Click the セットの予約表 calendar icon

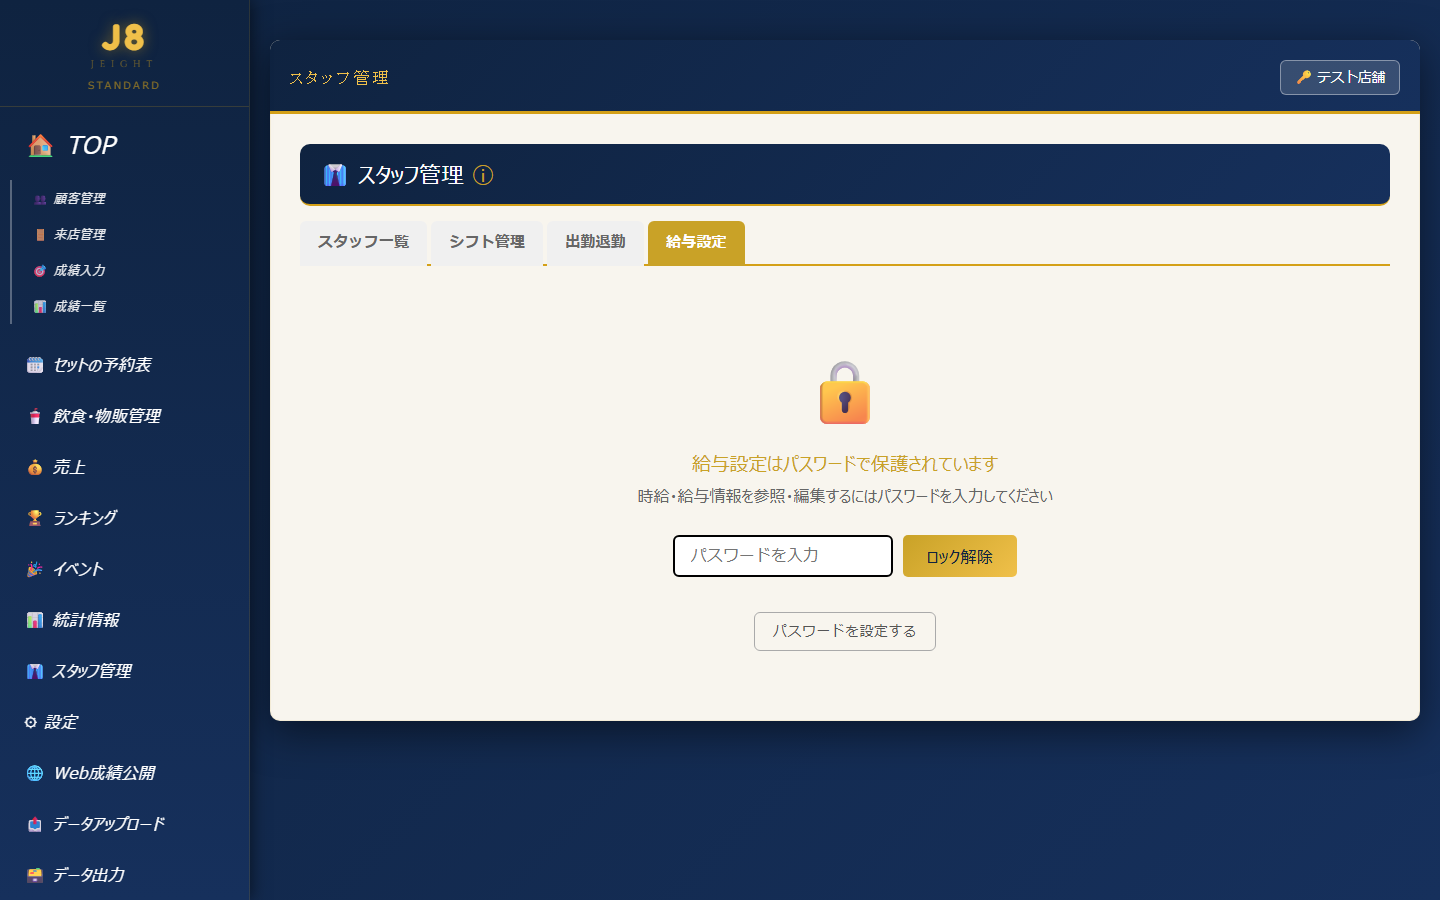click(x=35, y=365)
